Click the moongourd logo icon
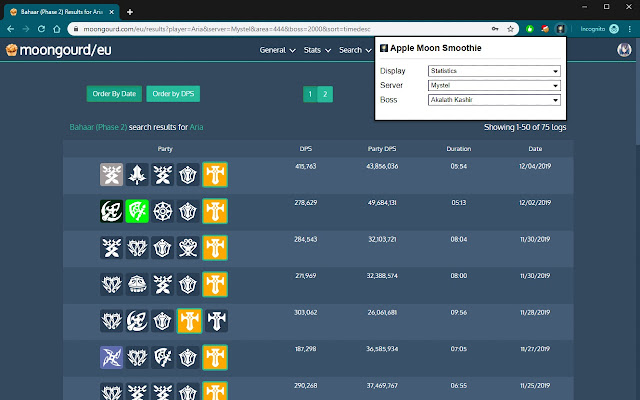This screenshot has height=400, width=640. coord(11,50)
